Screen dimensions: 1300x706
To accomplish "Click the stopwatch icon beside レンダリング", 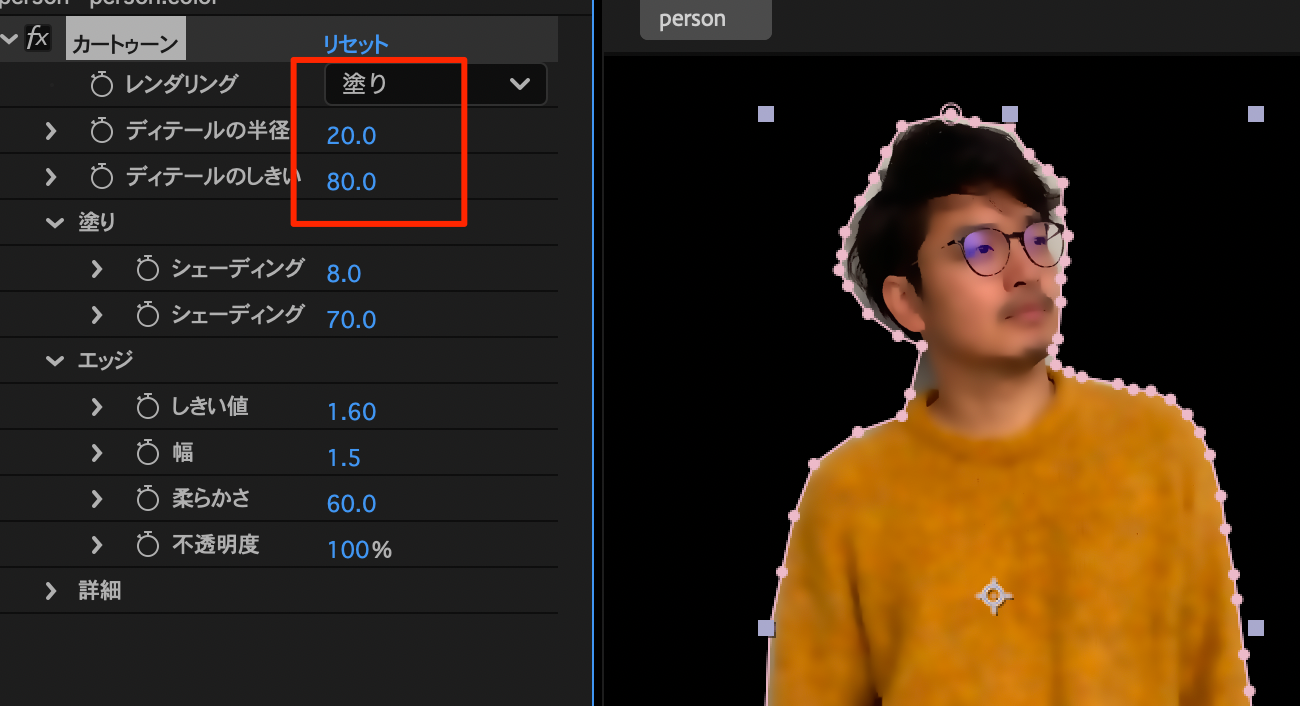I will click(102, 85).
